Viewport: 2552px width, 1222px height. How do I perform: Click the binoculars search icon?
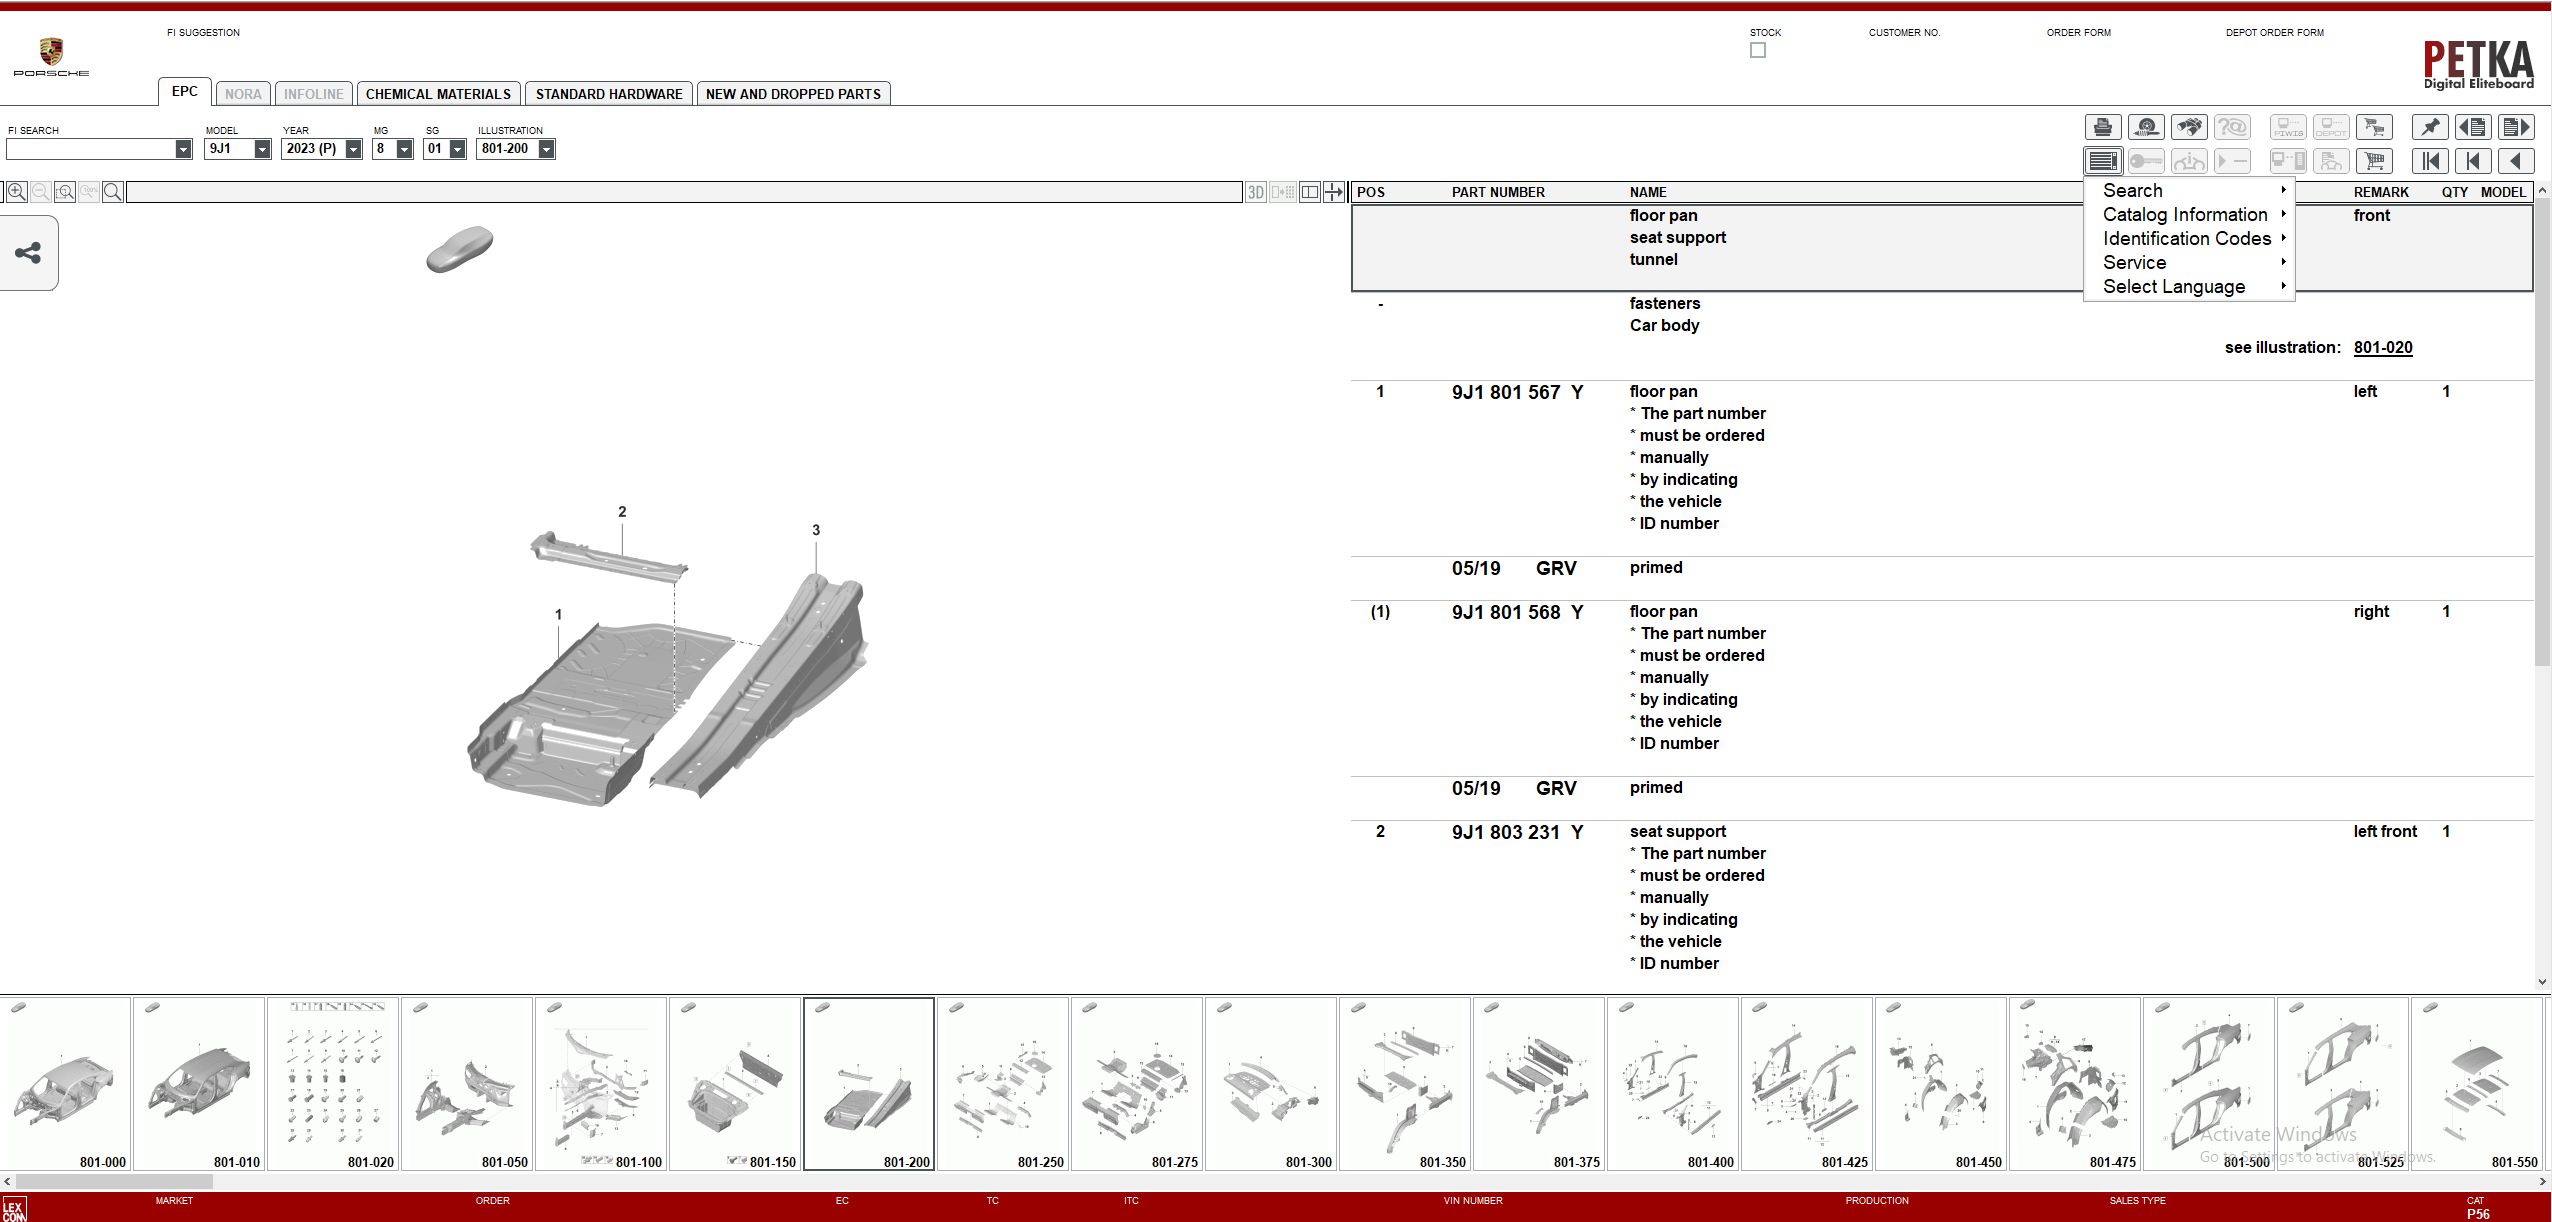pos(2188,127)
